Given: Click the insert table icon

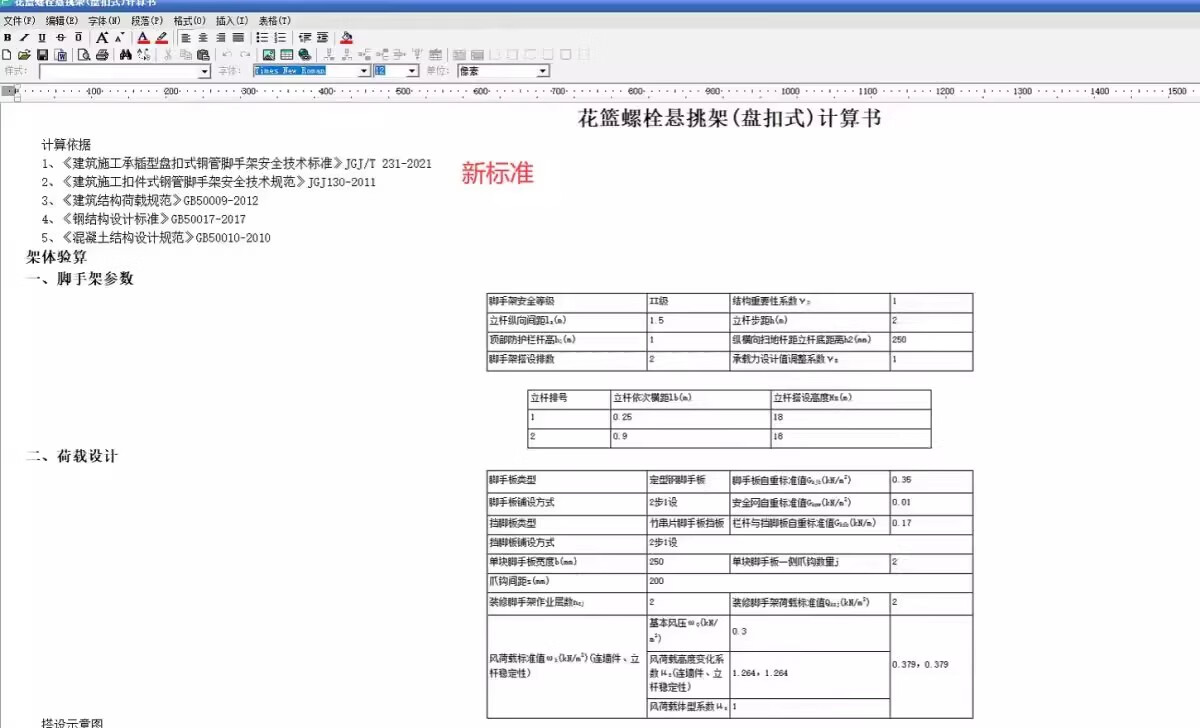Looking at the screenshot, I should coord(286,55).
